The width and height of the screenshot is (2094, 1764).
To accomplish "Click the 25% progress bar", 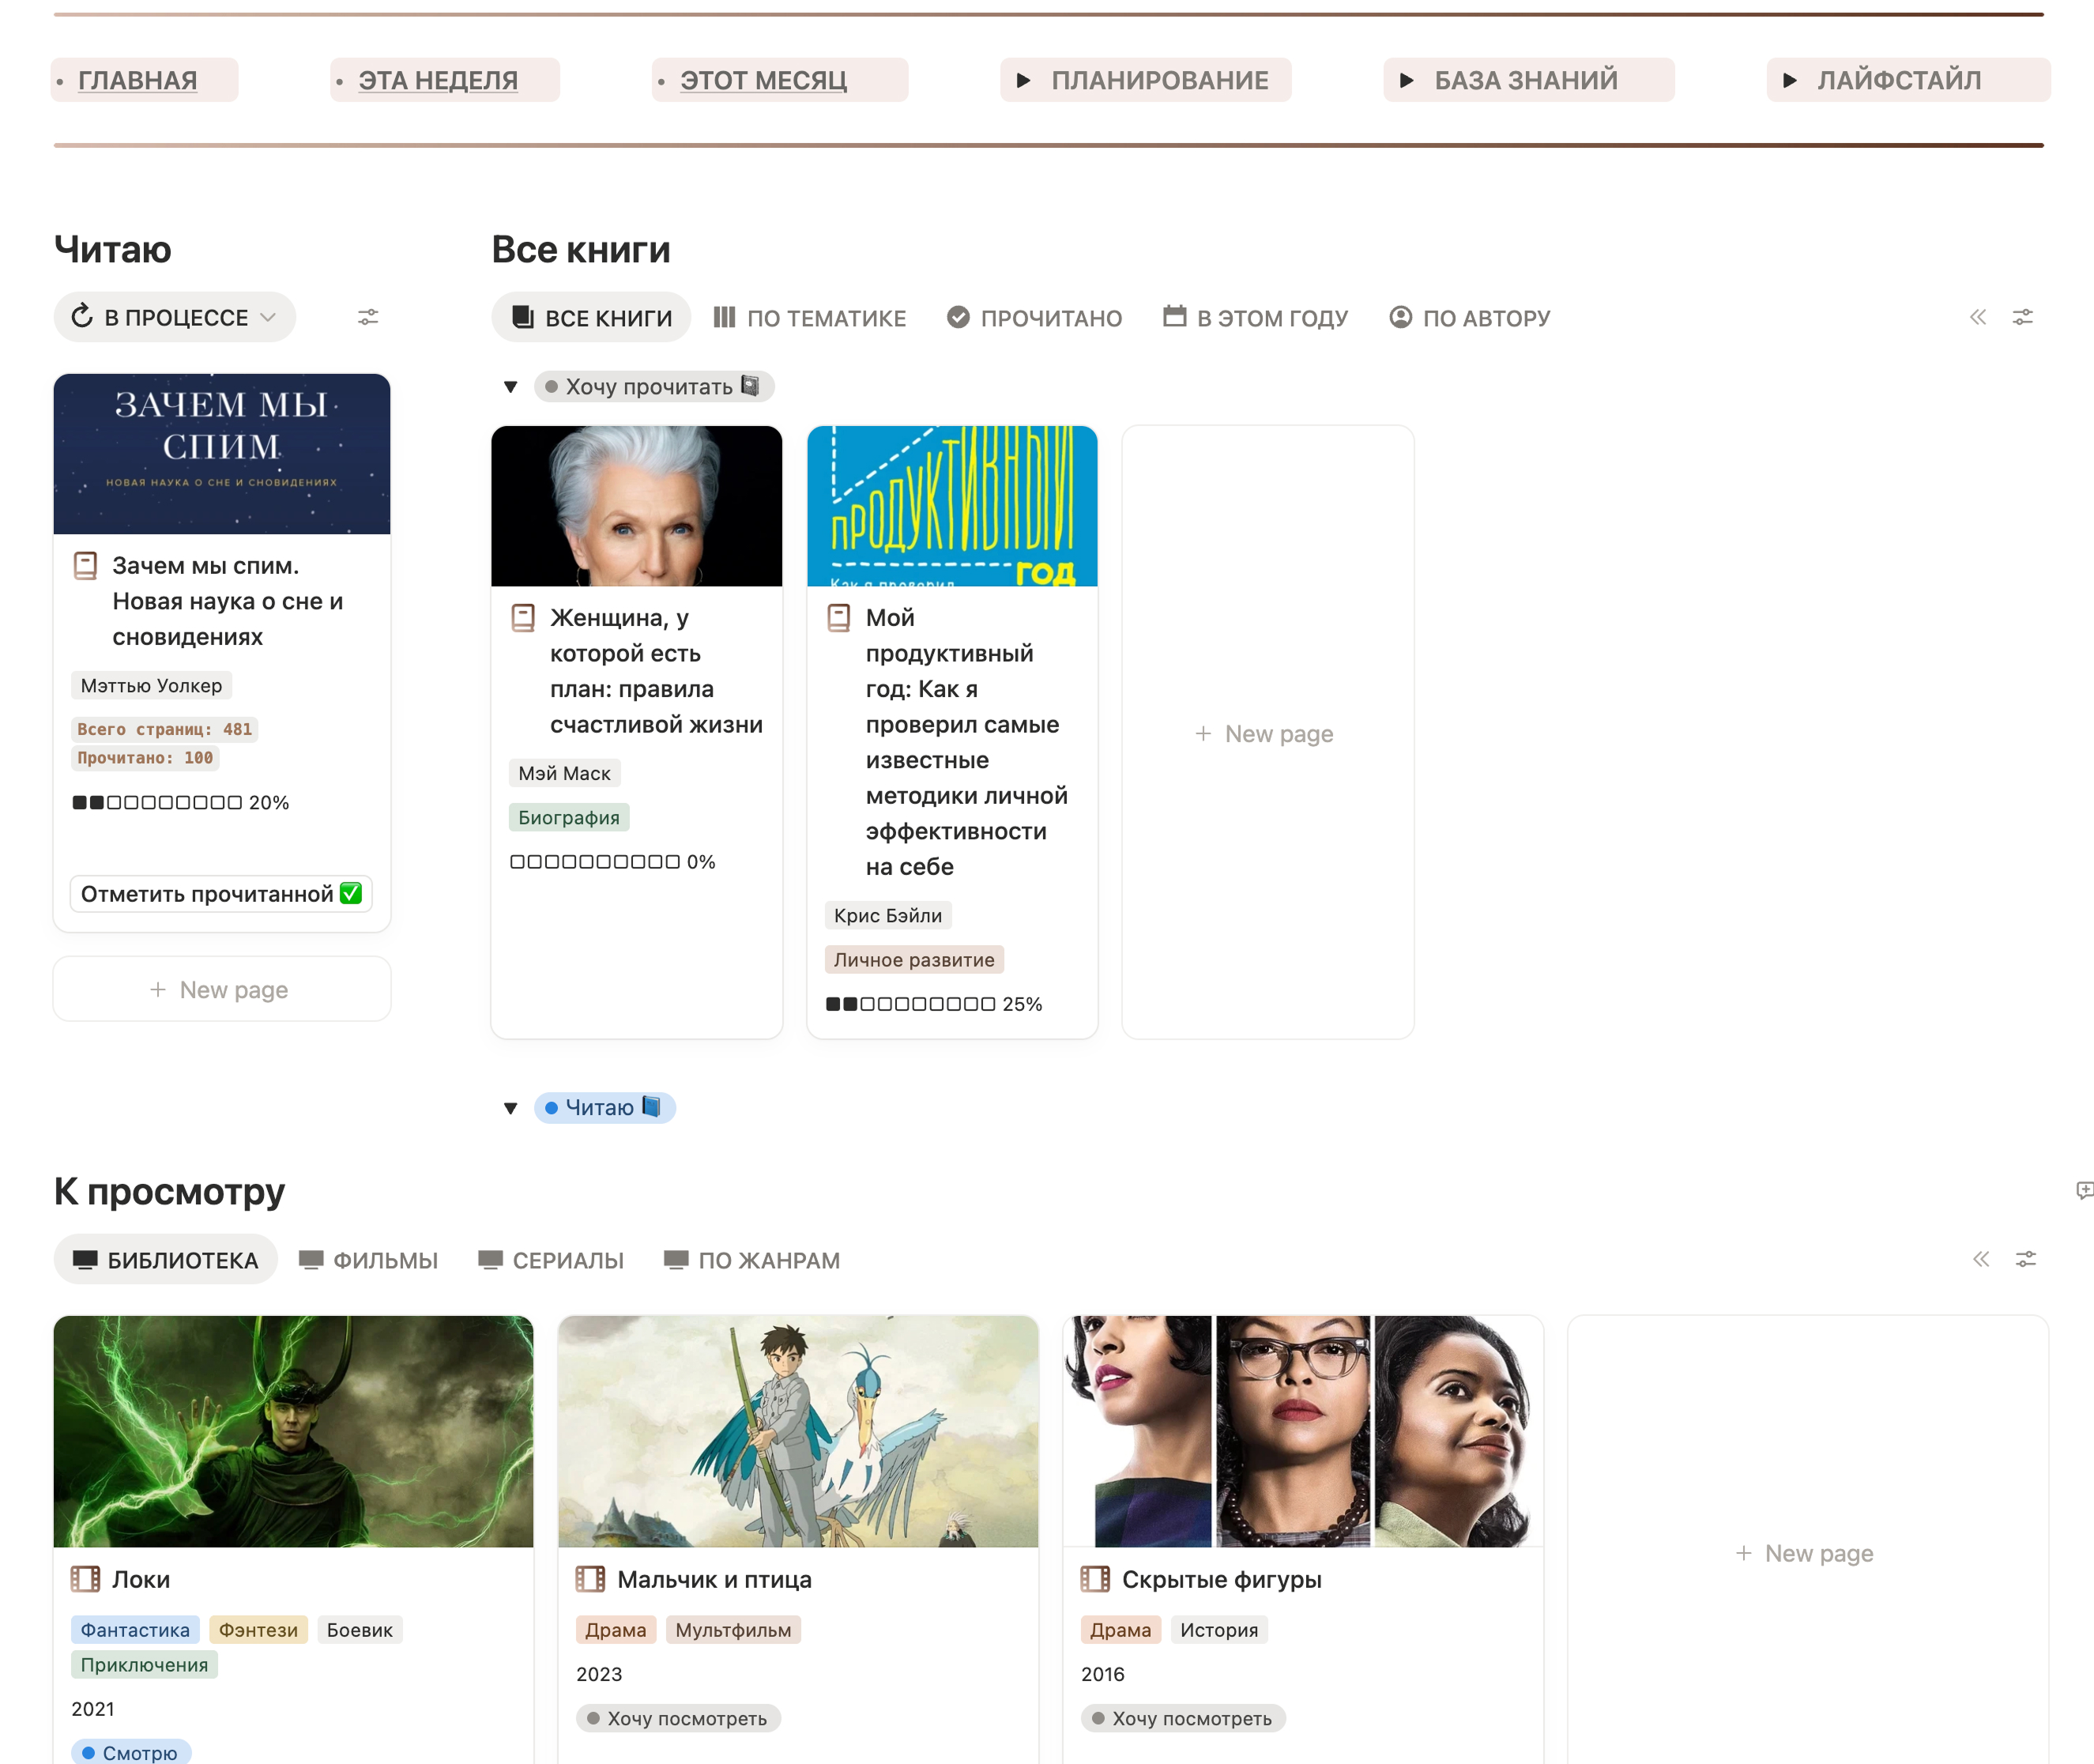I will [934, 1003].
